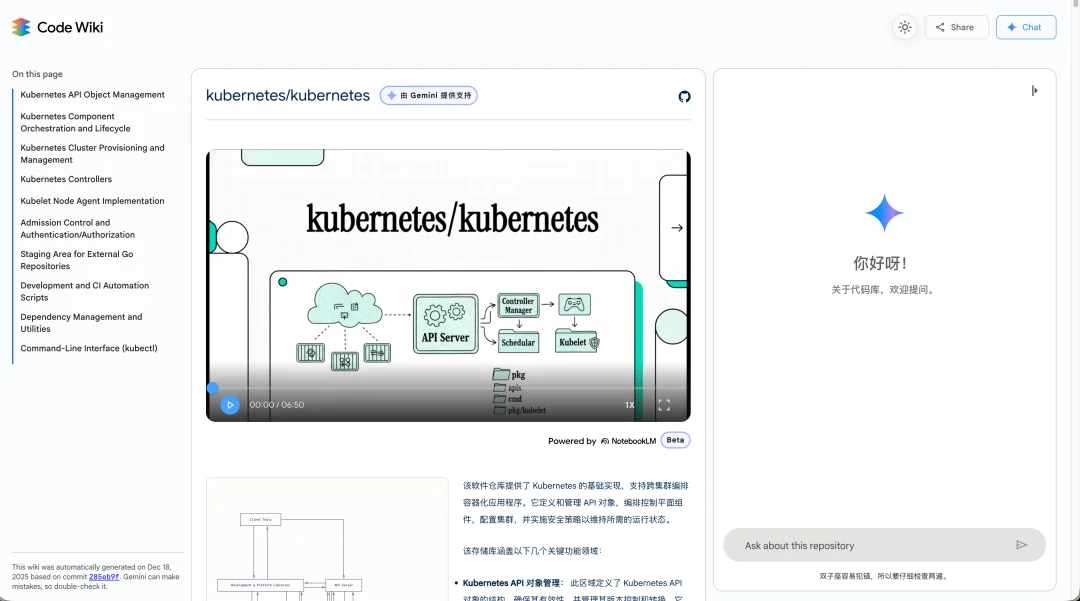The height and width of the screenshot is (601, 1080).
Task: Collapse the chat panel with the arrow icon
Action: coord(1035,90)
